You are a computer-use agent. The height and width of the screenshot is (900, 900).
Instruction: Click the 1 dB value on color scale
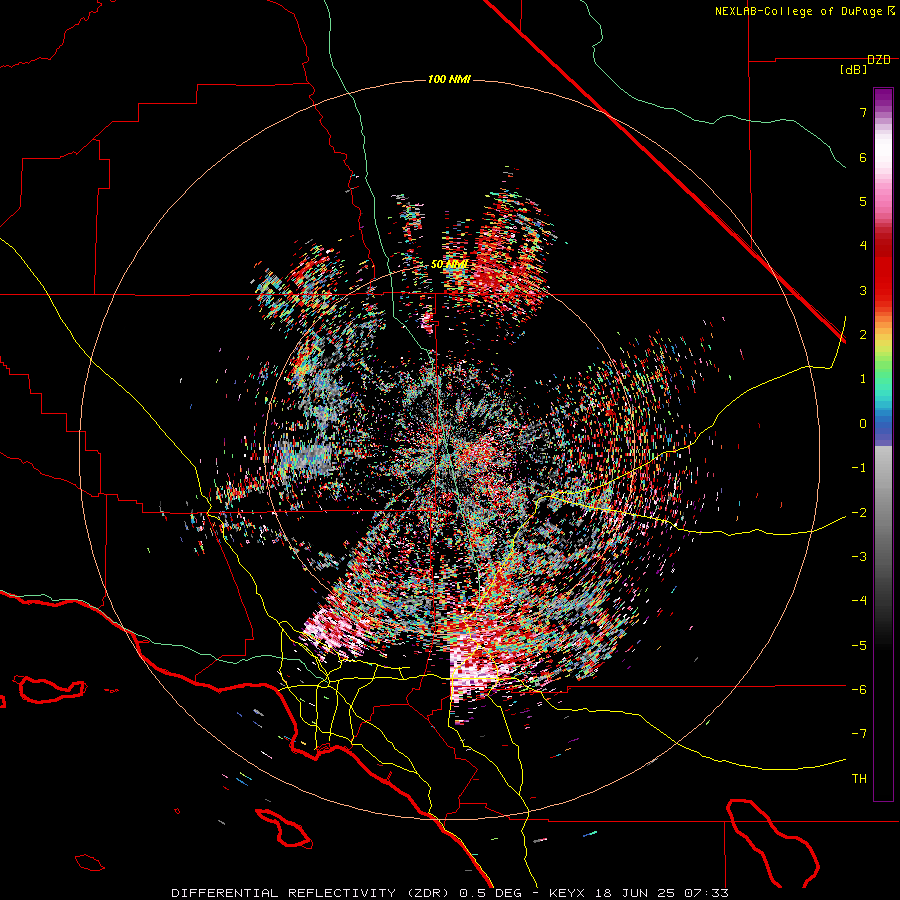point(863,379)
